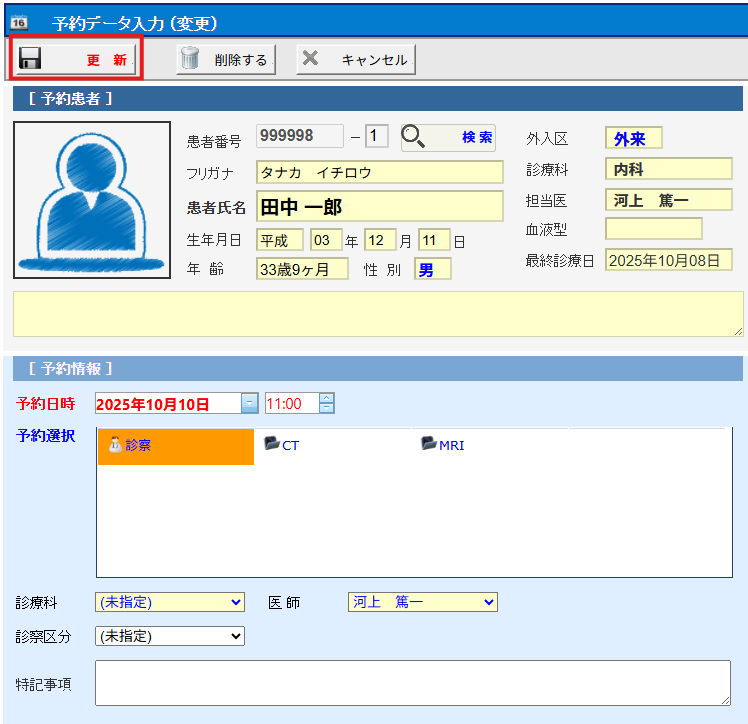This screenshot has height=724, width=748.
Task: Expand the 診察区分 dropdown
Action: 170,635
